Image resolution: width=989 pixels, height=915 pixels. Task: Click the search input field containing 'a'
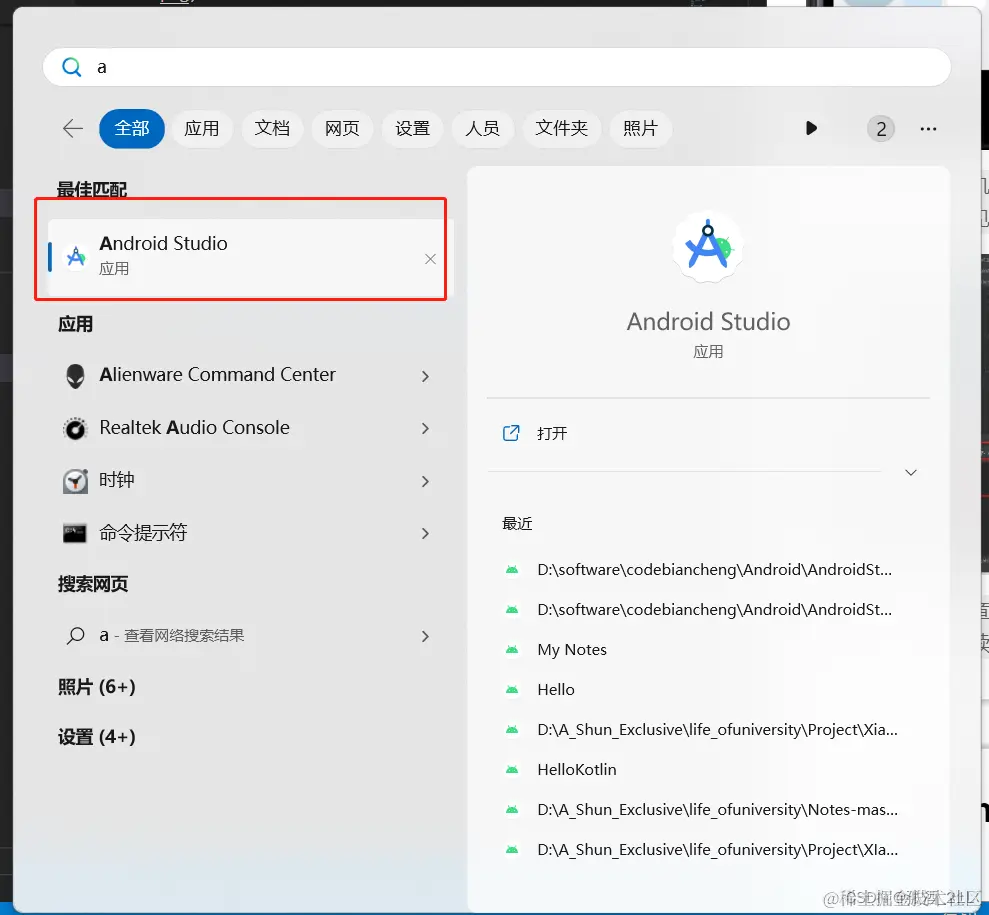pyautogui.click(x=496, y=67)
